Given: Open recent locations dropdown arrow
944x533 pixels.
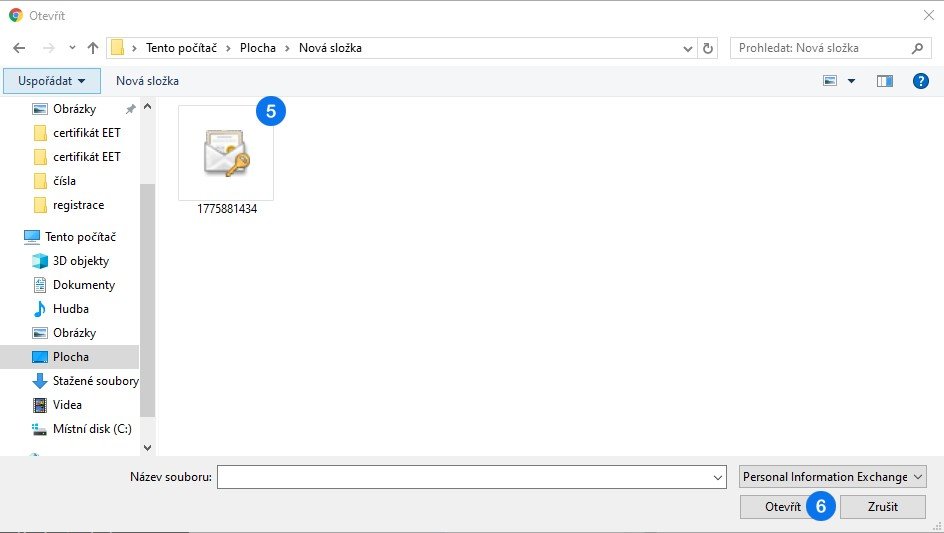Looking at the screenshot, I should tap(72, 48).
